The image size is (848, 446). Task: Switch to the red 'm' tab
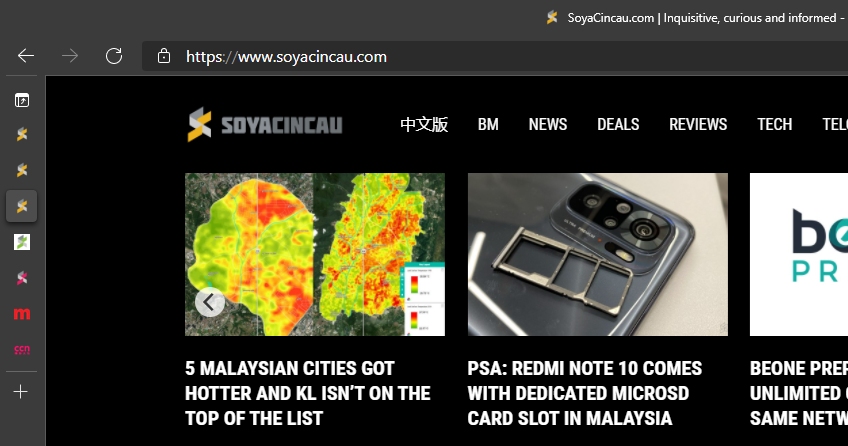click(x=22, y=314)
